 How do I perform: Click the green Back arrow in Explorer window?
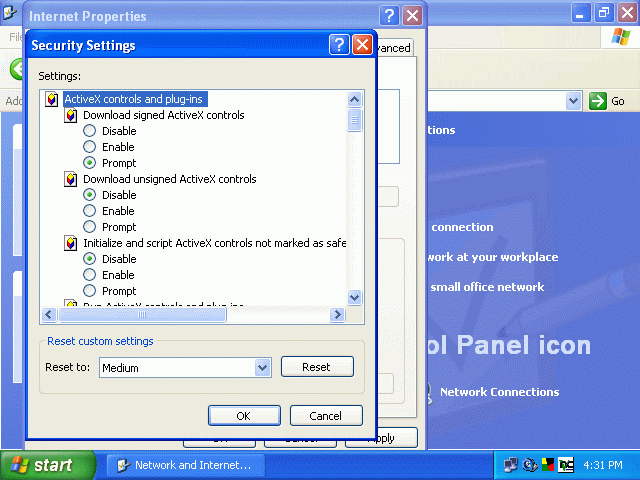(17, 69)
